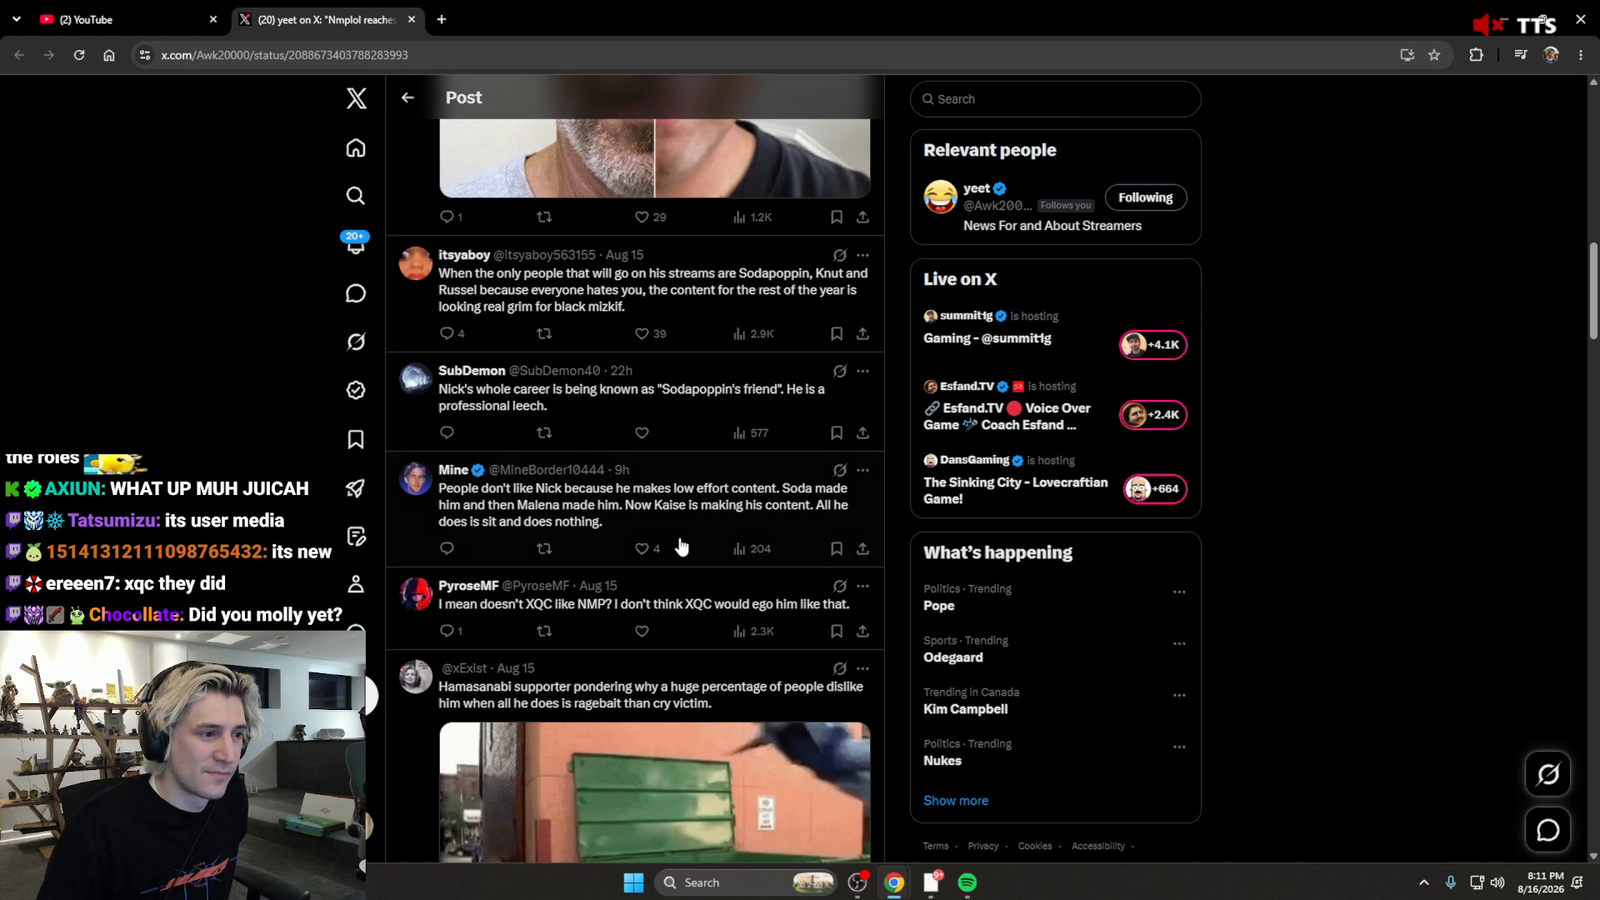This screenshot has height=900, width=1600.
Task: Ask Grok to explain itsyaboy's post
Action: click(x=840, y=255)
